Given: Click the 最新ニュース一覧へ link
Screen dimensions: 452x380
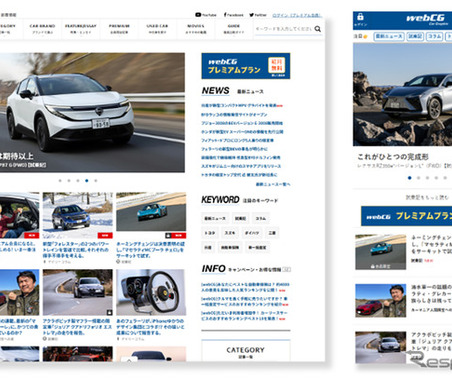Looking at the screenshot, I should (273, 184).
